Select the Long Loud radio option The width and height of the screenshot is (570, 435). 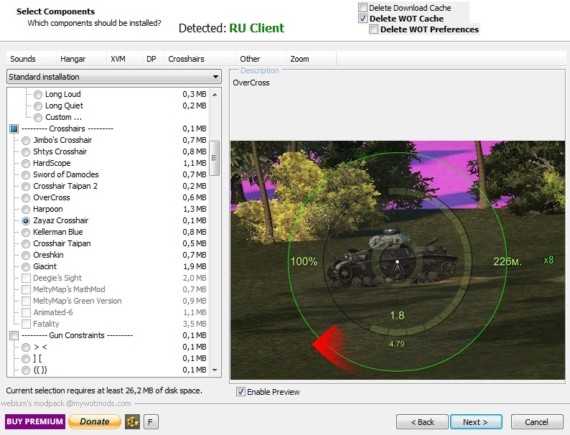(x=38, y=94)
